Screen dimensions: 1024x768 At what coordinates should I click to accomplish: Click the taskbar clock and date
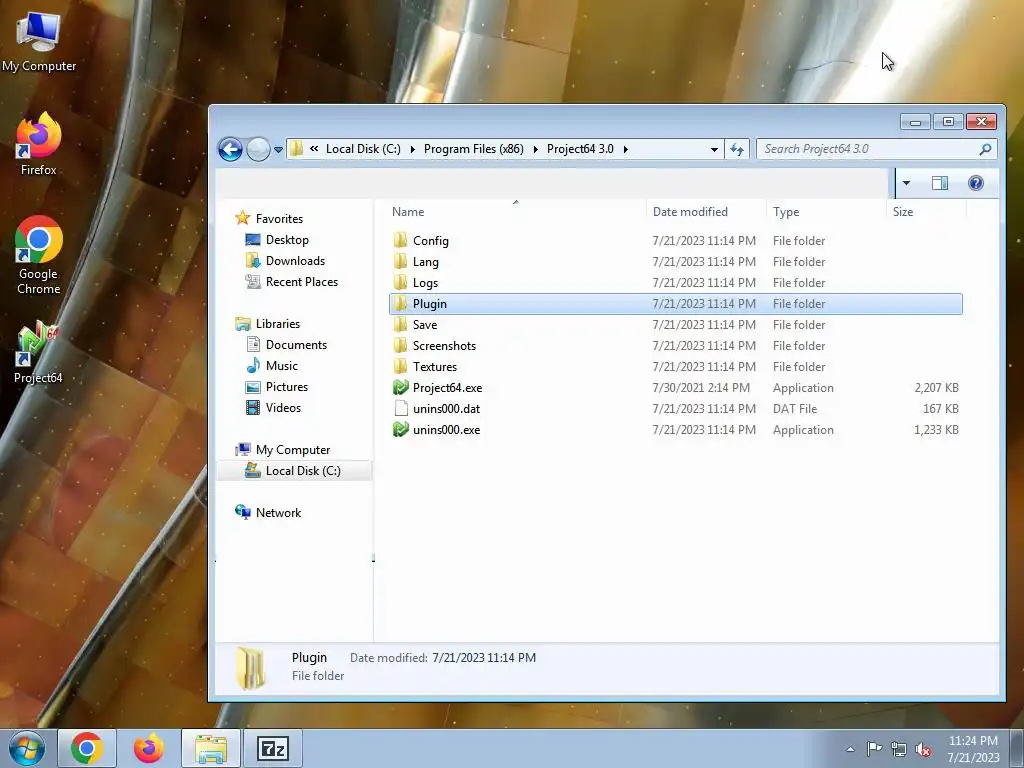point(973,749)
